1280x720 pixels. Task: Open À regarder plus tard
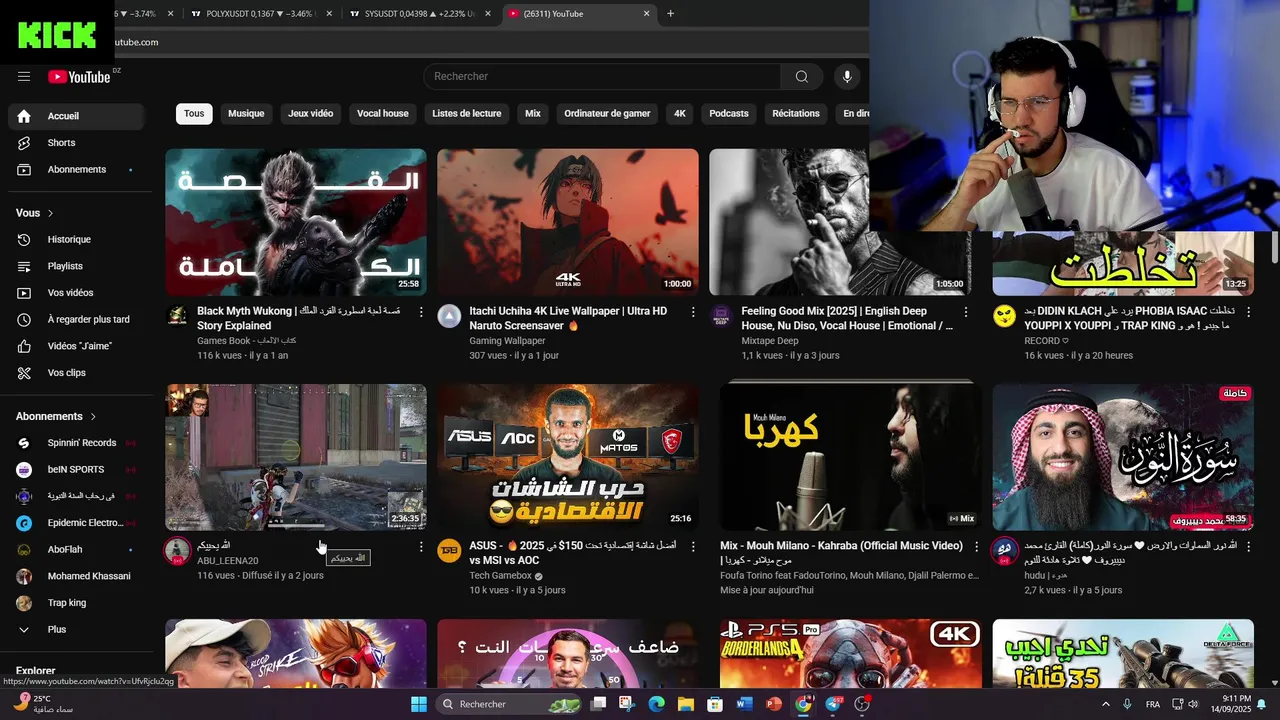coord(76,320)
